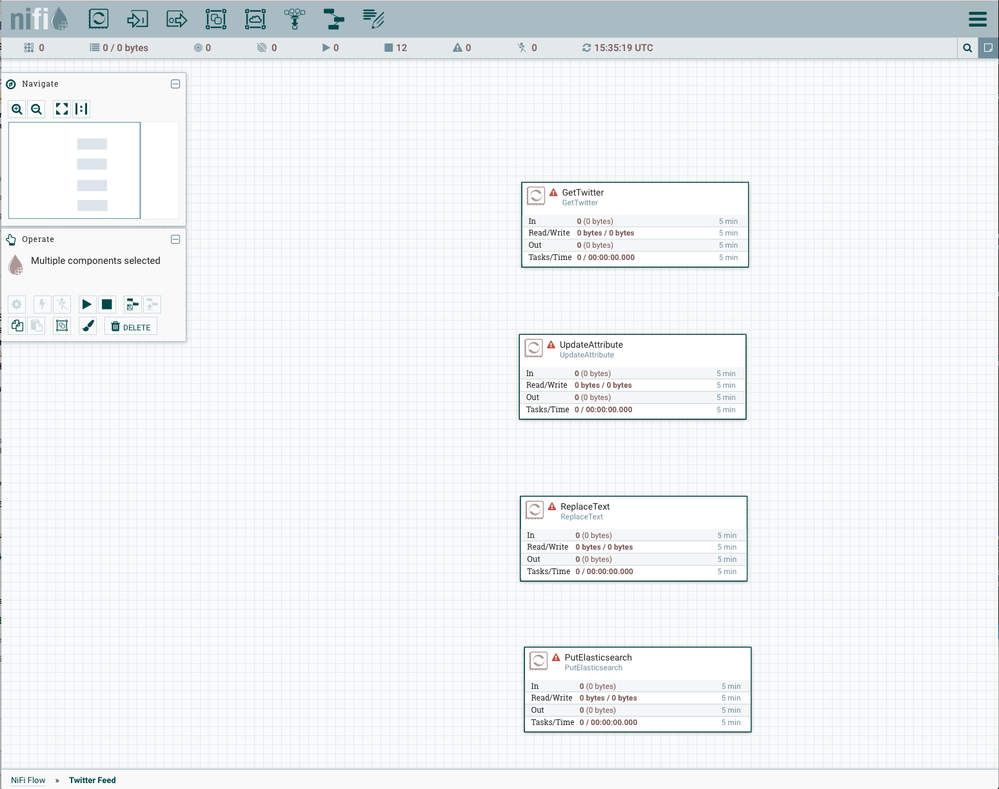Click the Label toolbar icon

373,18
